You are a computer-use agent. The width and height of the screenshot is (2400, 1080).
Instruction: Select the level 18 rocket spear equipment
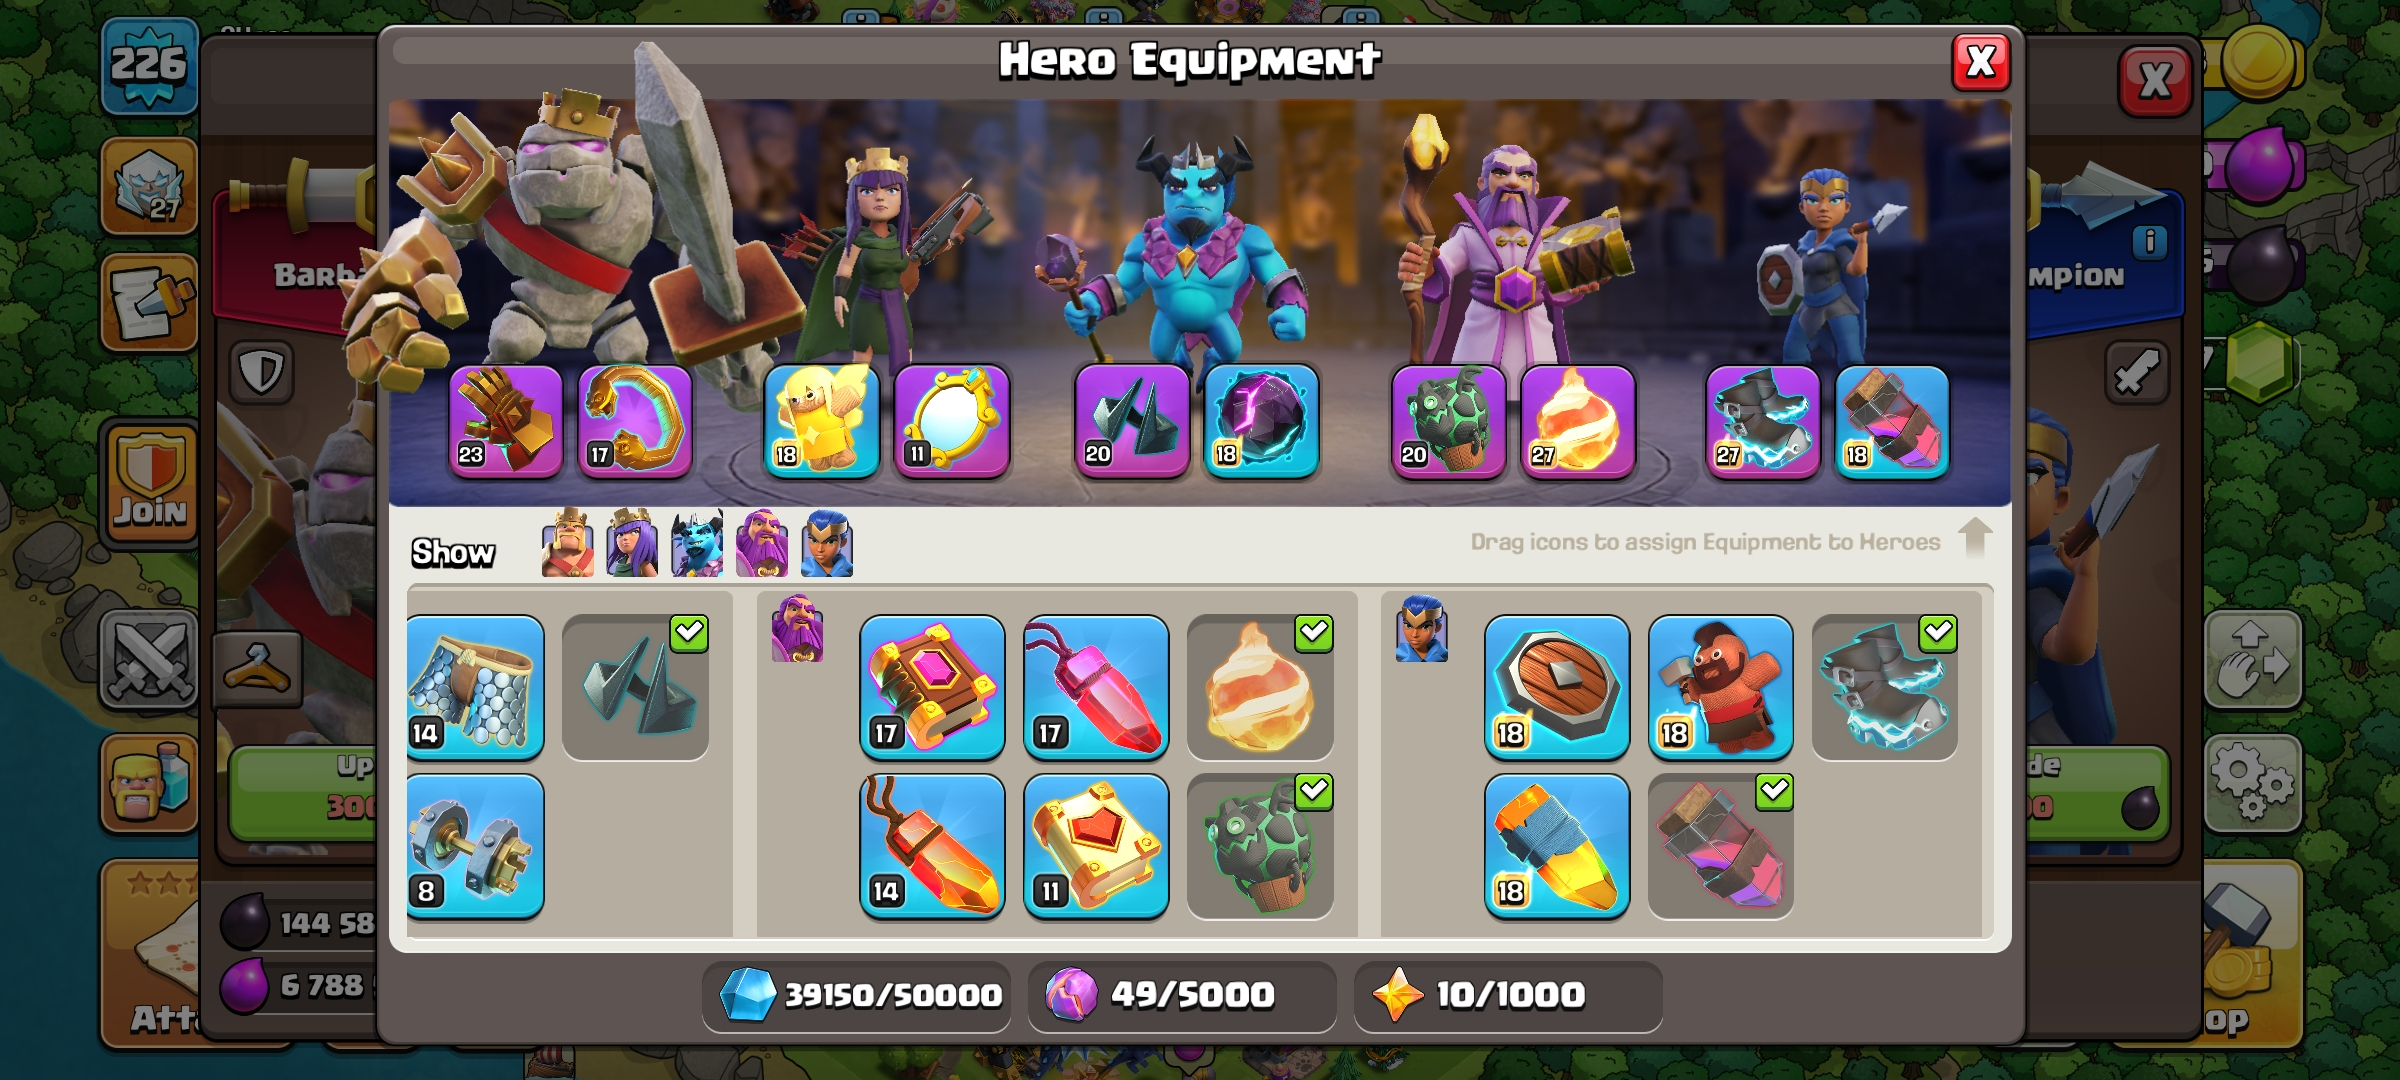click(1557, 846)
